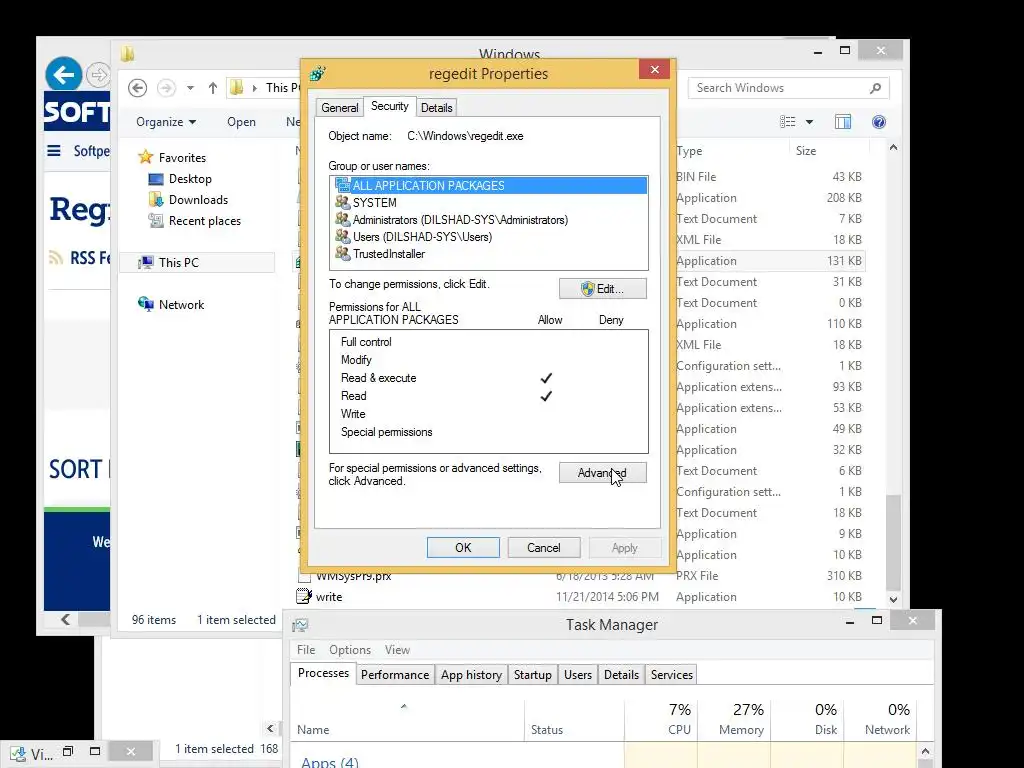This screenshot has height=768, width=1024.
Task: Click the ALL APPLICATION PACKAGES group icon
Action: tap(342, 185)
